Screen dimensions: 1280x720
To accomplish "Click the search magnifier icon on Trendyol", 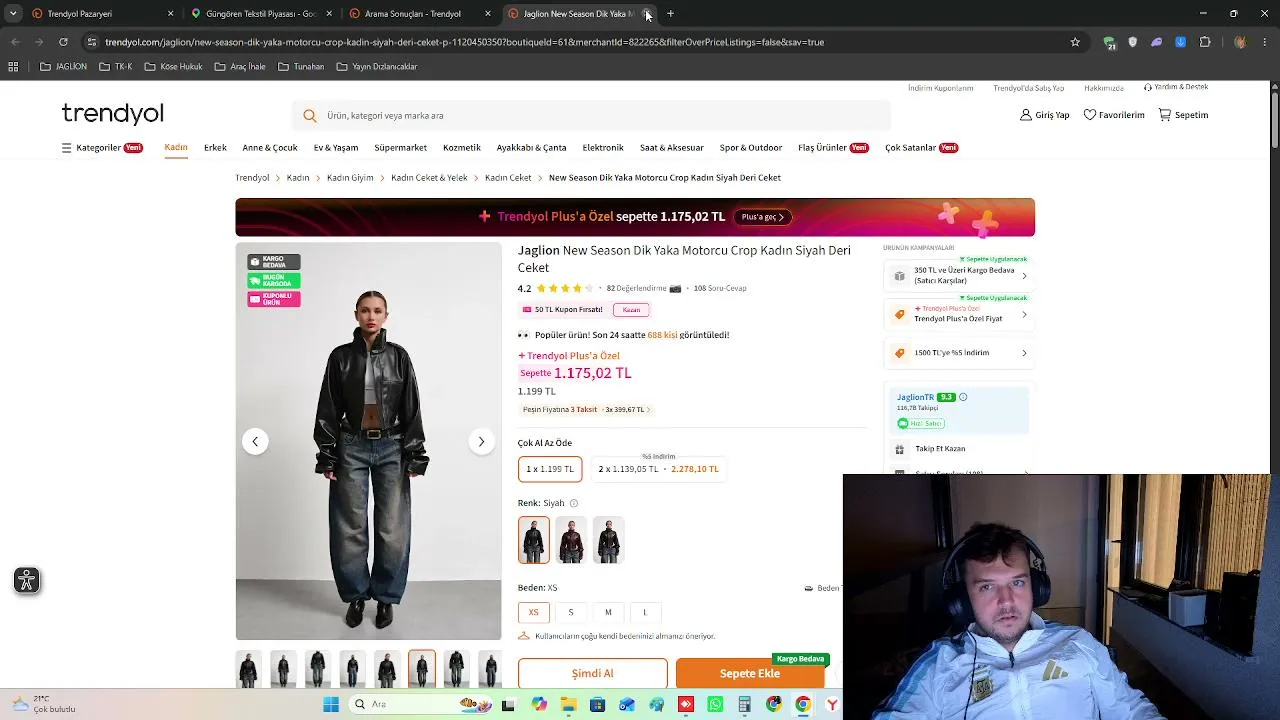I will click(x=310, y=116).
